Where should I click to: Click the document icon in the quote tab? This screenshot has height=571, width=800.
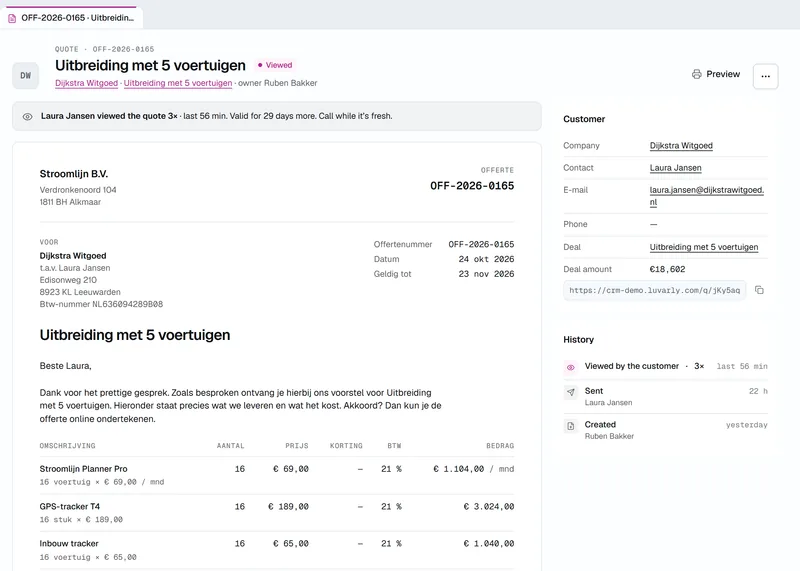(x=12, y=18)
